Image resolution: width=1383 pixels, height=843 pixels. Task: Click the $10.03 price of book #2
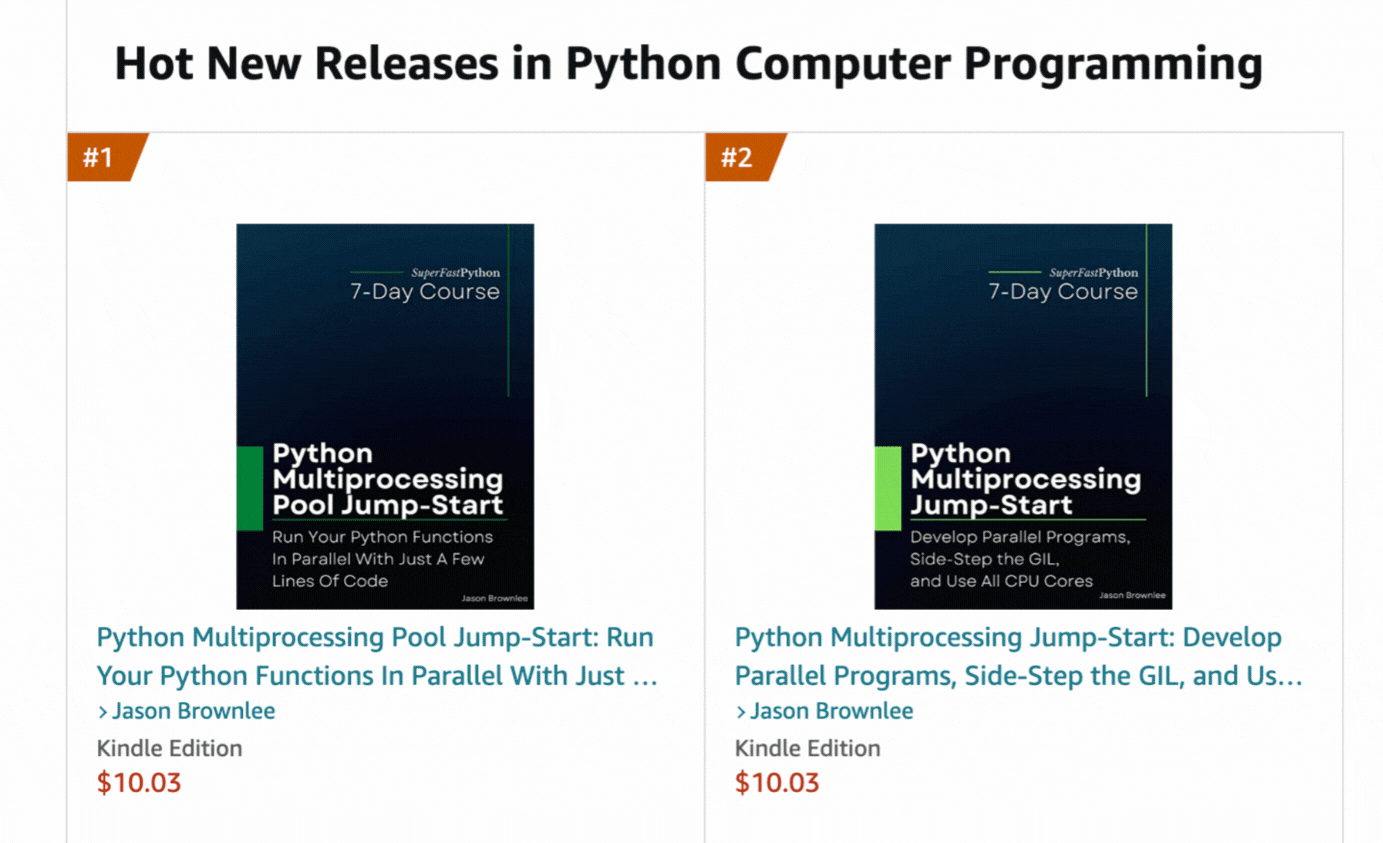click(777, 782)
